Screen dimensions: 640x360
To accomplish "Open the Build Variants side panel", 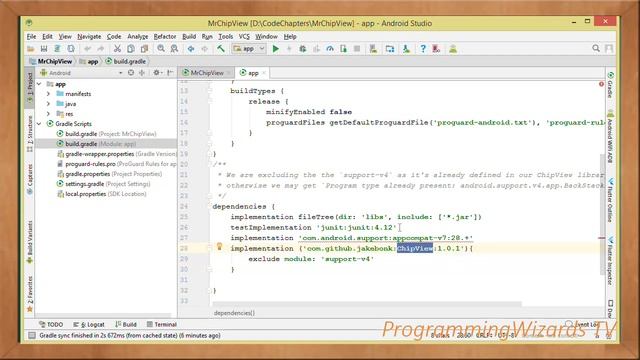I will (x=30, y=242).
